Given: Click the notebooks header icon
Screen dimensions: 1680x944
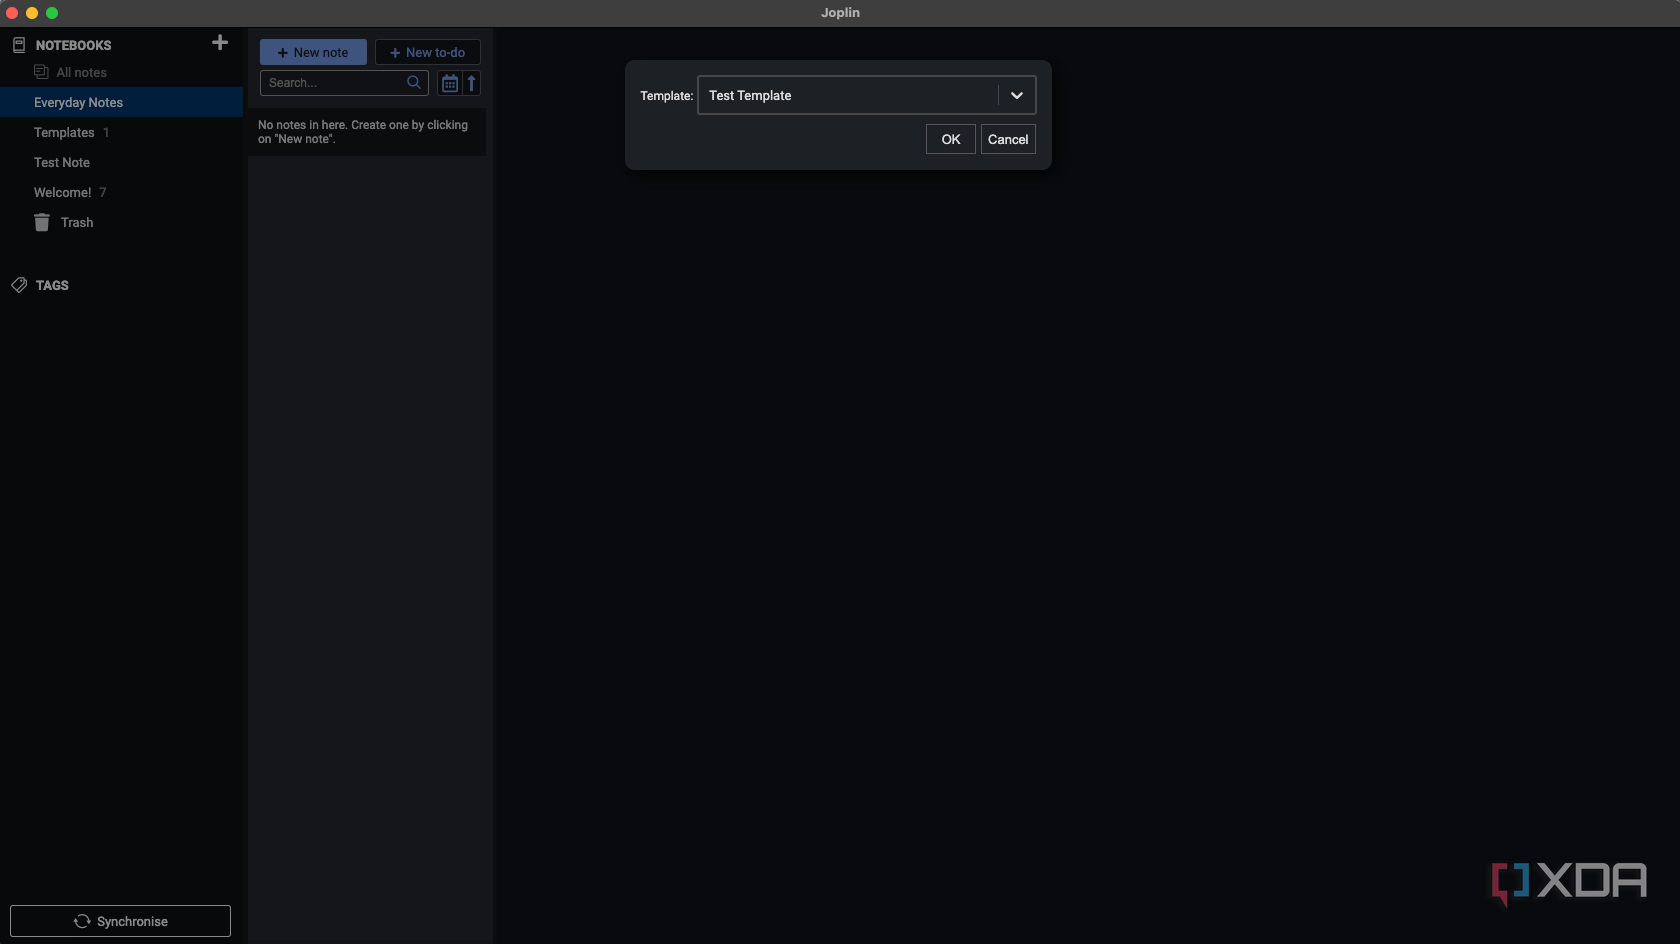Looking at the screenshot, I should (19, 45).
